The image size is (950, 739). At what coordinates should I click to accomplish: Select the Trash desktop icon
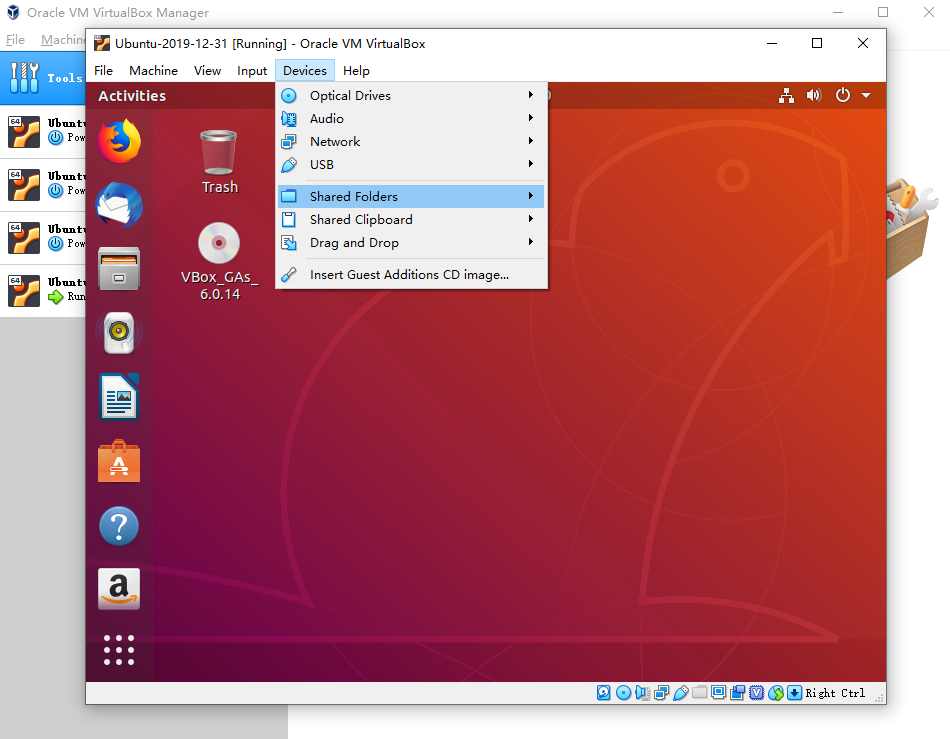click(219, 162)
